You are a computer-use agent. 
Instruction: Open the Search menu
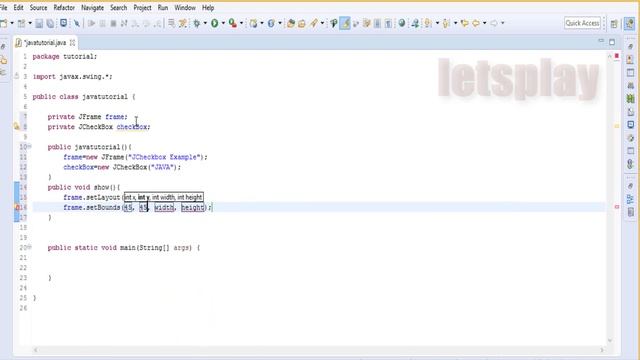coord(118,8)
